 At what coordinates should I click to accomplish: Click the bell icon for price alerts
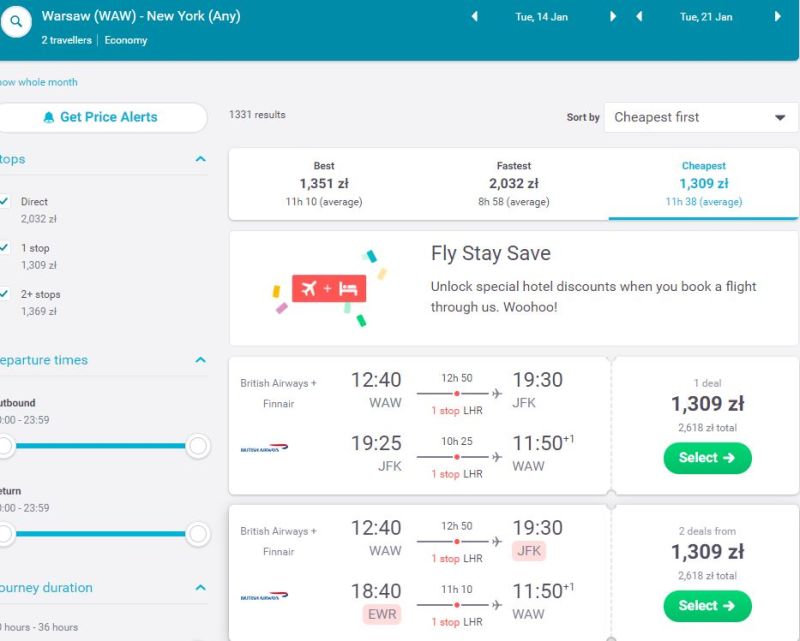pyautogui.click(x=48, y=117)
